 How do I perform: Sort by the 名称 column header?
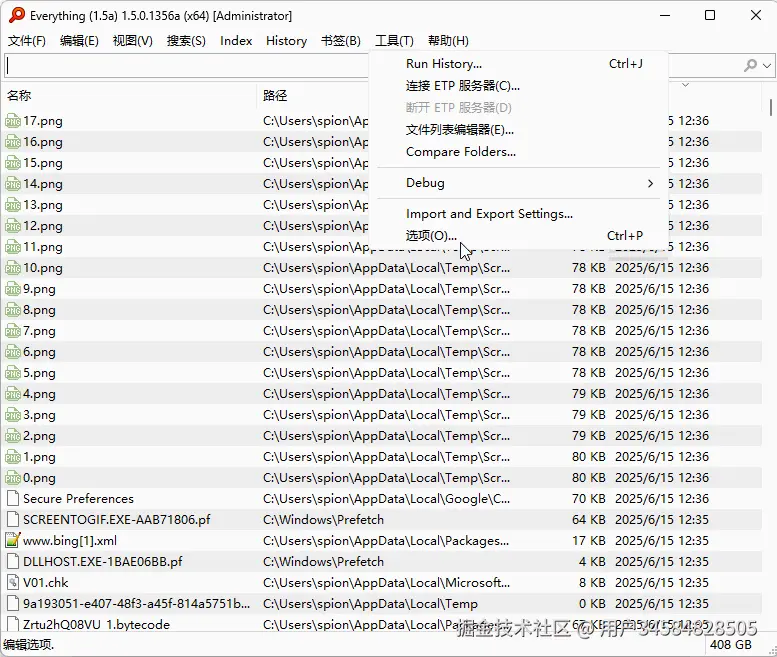129,95
